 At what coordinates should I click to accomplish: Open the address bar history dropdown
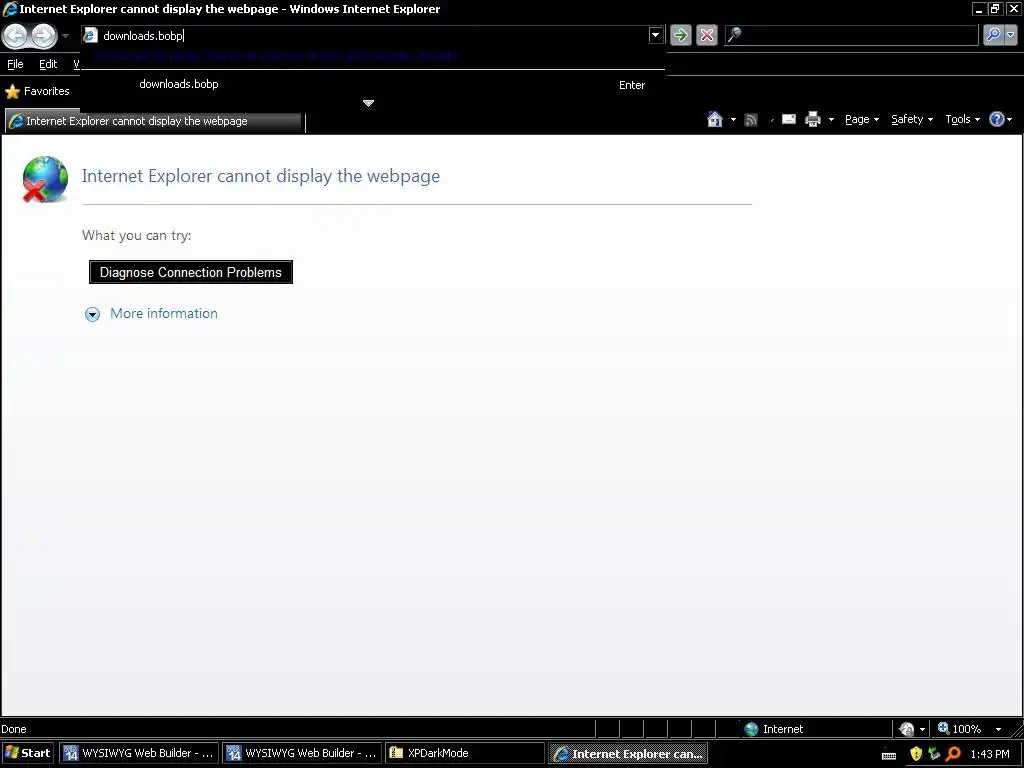tap(656, 35)
